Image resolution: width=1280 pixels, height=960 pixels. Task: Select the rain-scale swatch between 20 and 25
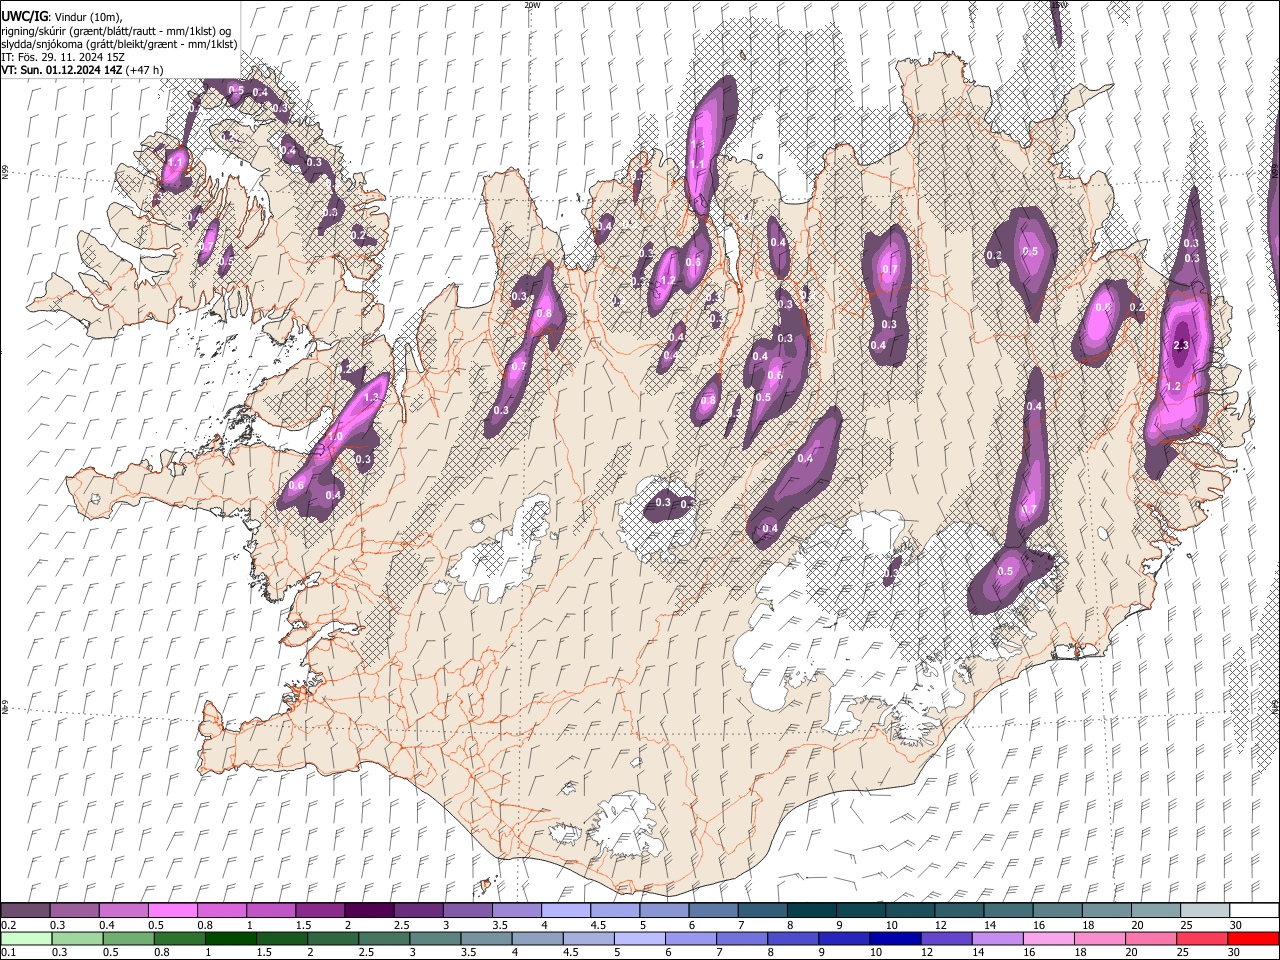[x=1150, y=938]
